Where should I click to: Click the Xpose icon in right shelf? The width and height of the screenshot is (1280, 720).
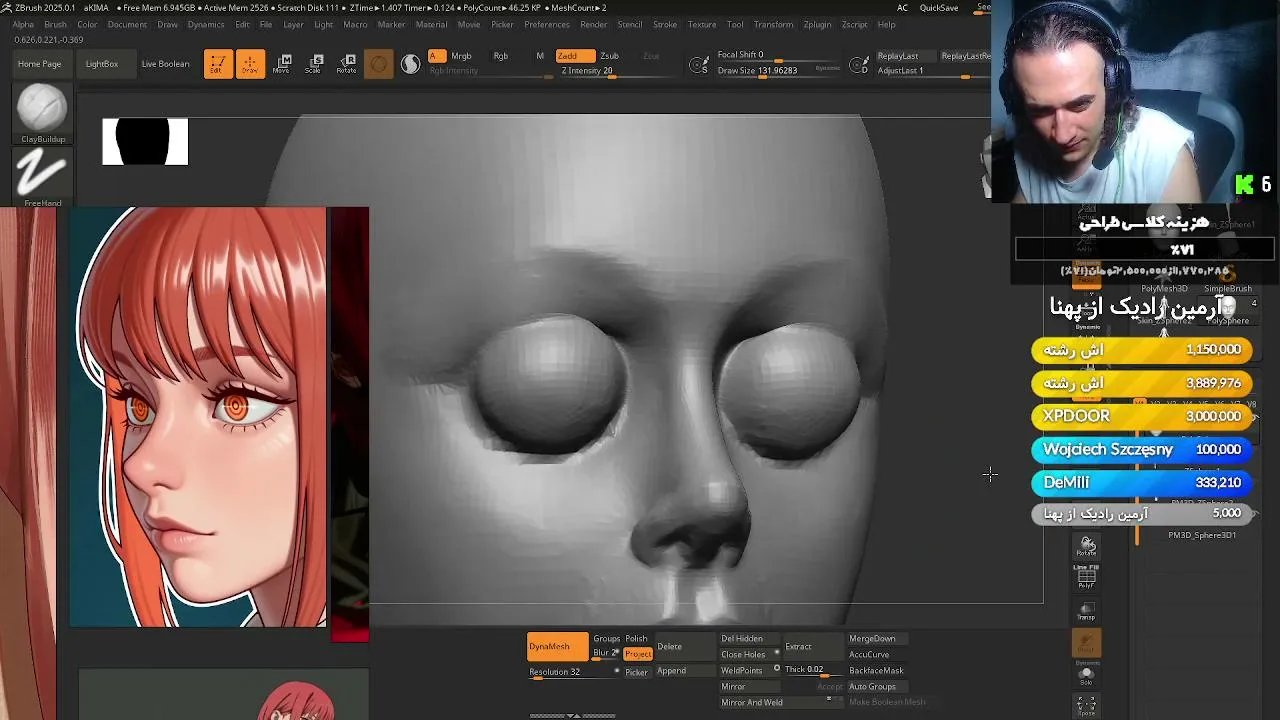coord(1087,706)
